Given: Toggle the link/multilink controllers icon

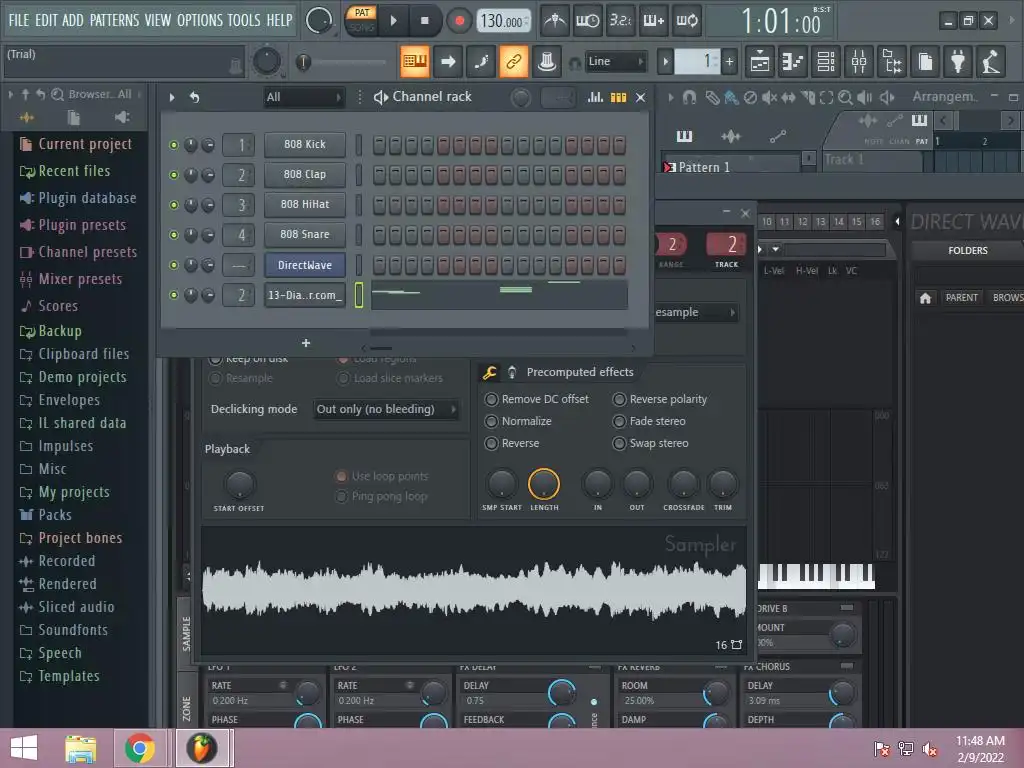Looking at the screenshot, I should click(514, 61).
